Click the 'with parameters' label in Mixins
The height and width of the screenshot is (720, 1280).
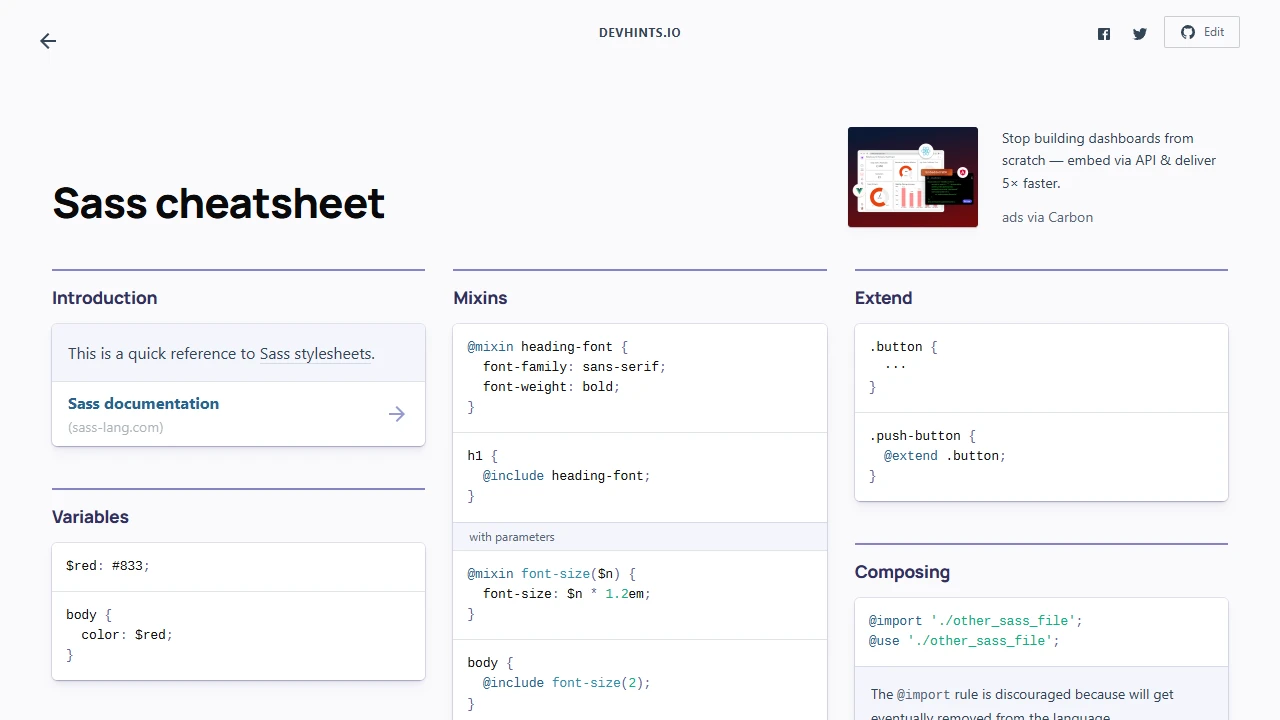click(511, 537)
